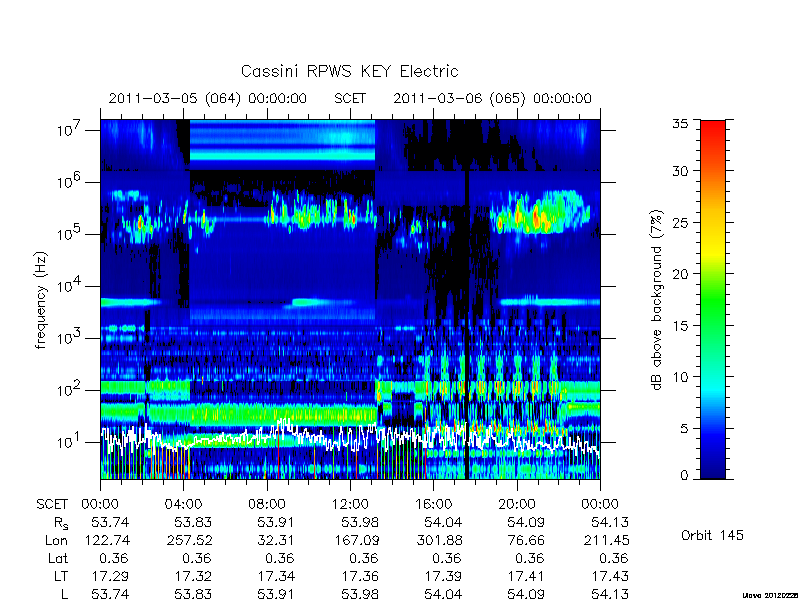Click the SCET row header below the plot
Viewport: 800px width, 600px height.
coord(52,505)
